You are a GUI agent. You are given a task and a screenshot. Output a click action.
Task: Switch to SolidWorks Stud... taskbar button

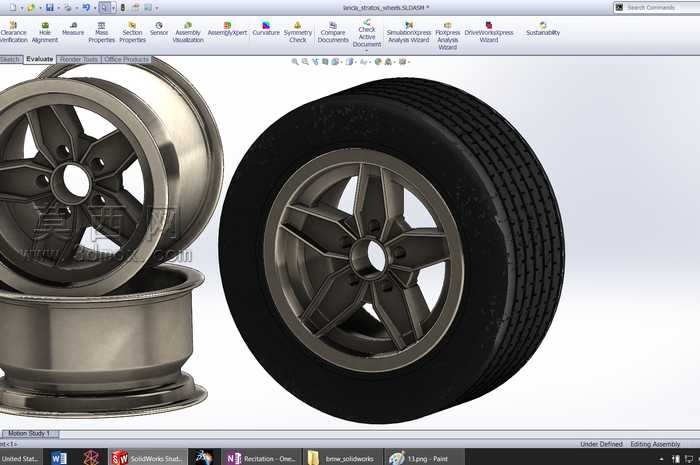(147, 458)
